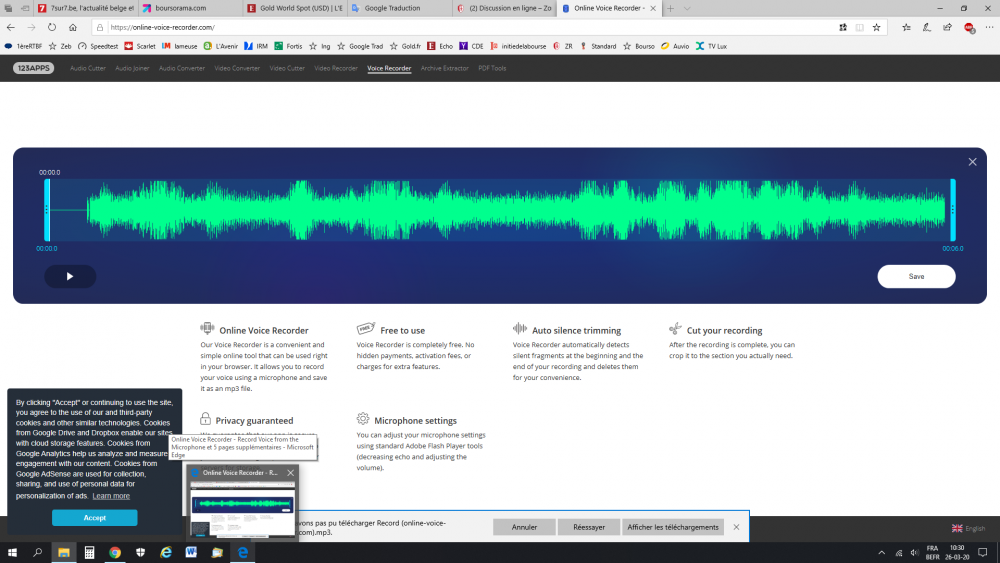The height and width of the screenshot is (563, 1000).
Task: Click the right trim handle on waveform
Action: [x=952, y=210]
